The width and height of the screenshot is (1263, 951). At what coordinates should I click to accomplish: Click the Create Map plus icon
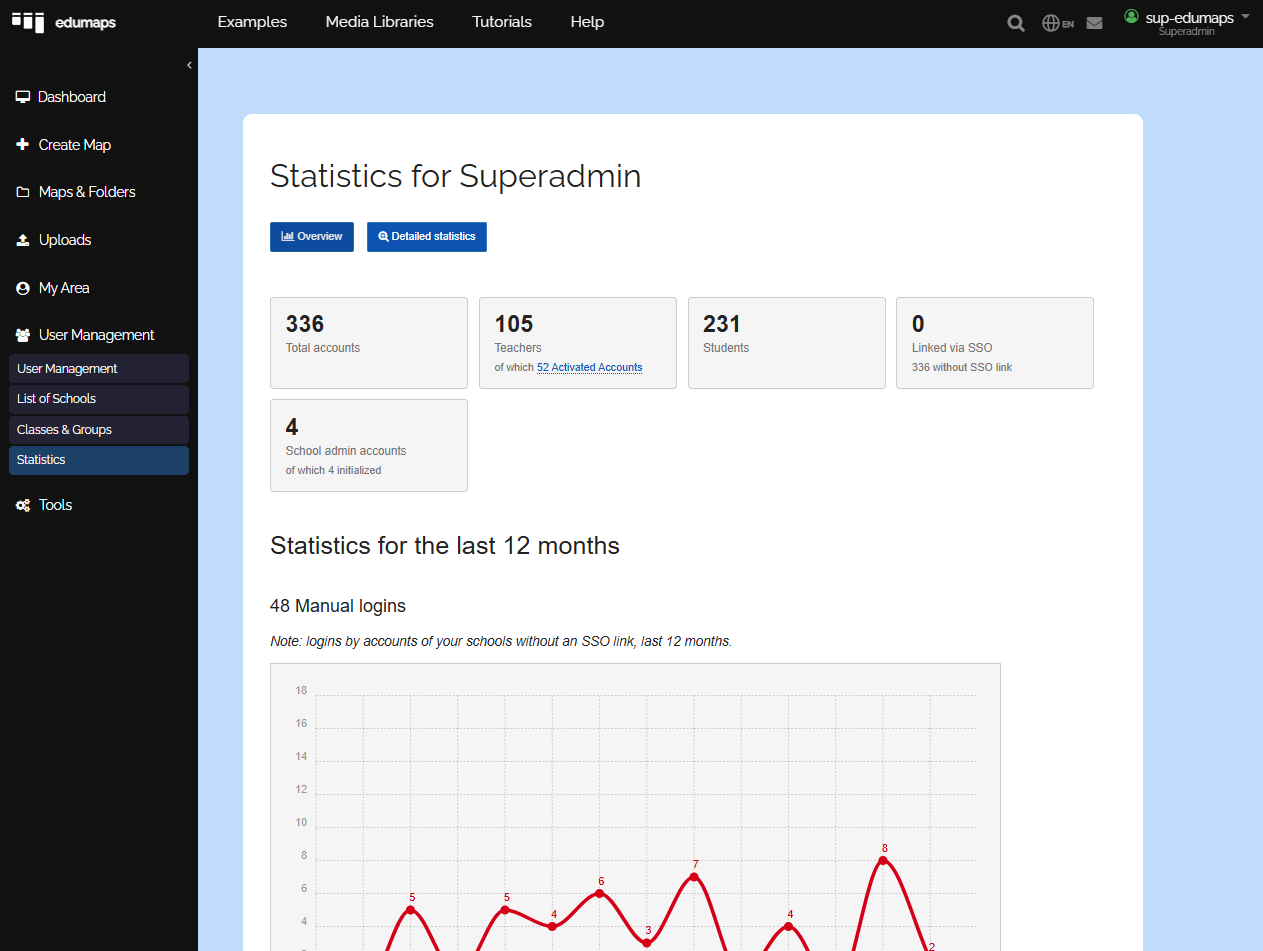click(23, 145)
